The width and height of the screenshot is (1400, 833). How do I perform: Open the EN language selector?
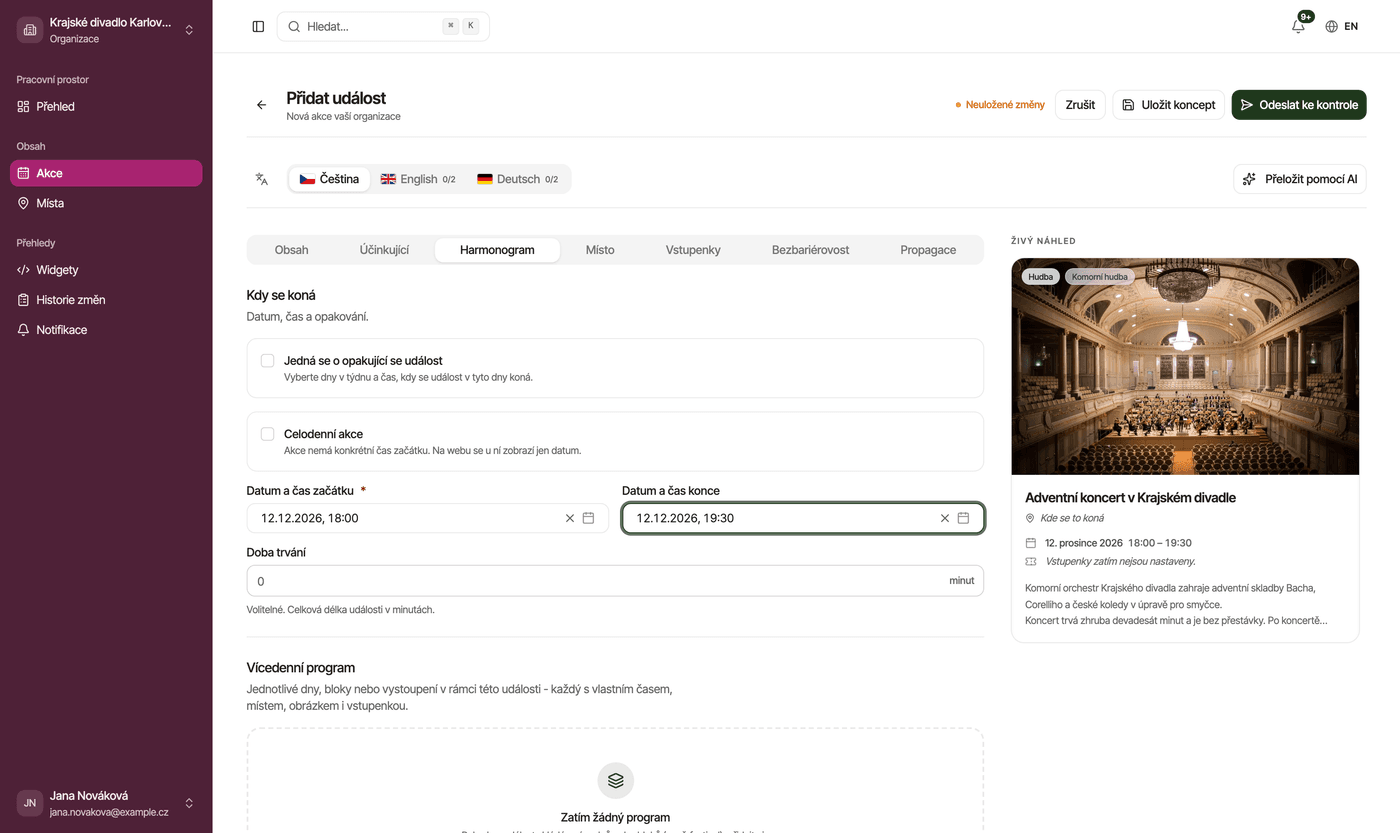coord(1342,27)
